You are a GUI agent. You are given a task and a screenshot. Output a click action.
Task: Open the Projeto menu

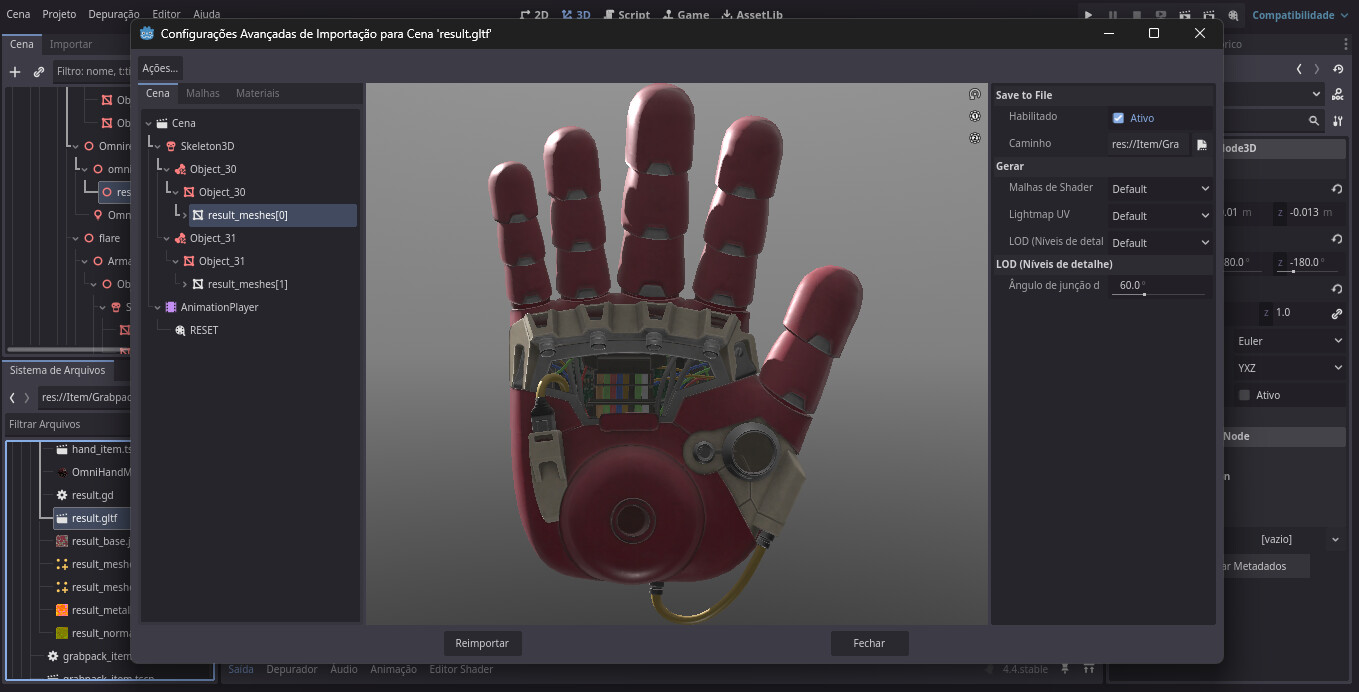[x=59, y=15]
